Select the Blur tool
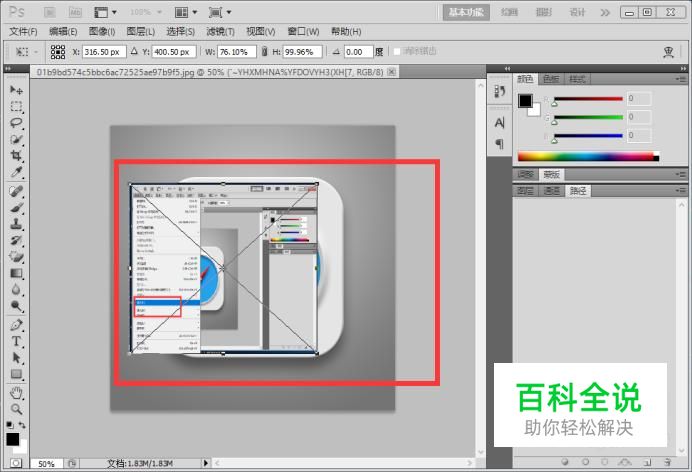This screenshot has height=472, width=692. click(x=16, y=290)
